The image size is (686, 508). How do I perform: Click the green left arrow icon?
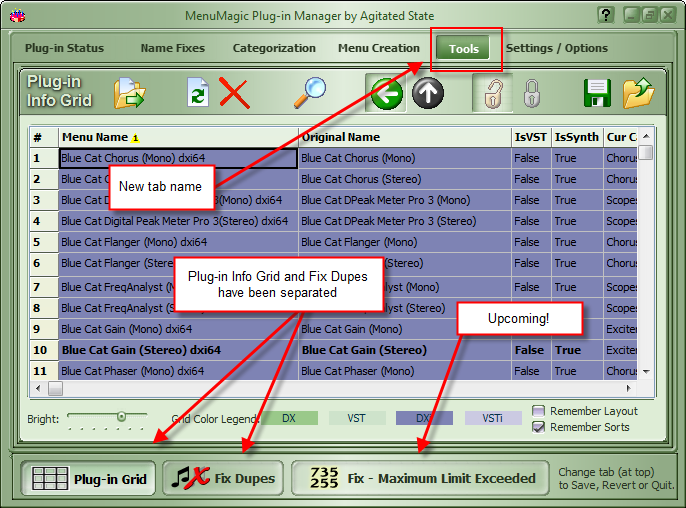tap(386, 93)
